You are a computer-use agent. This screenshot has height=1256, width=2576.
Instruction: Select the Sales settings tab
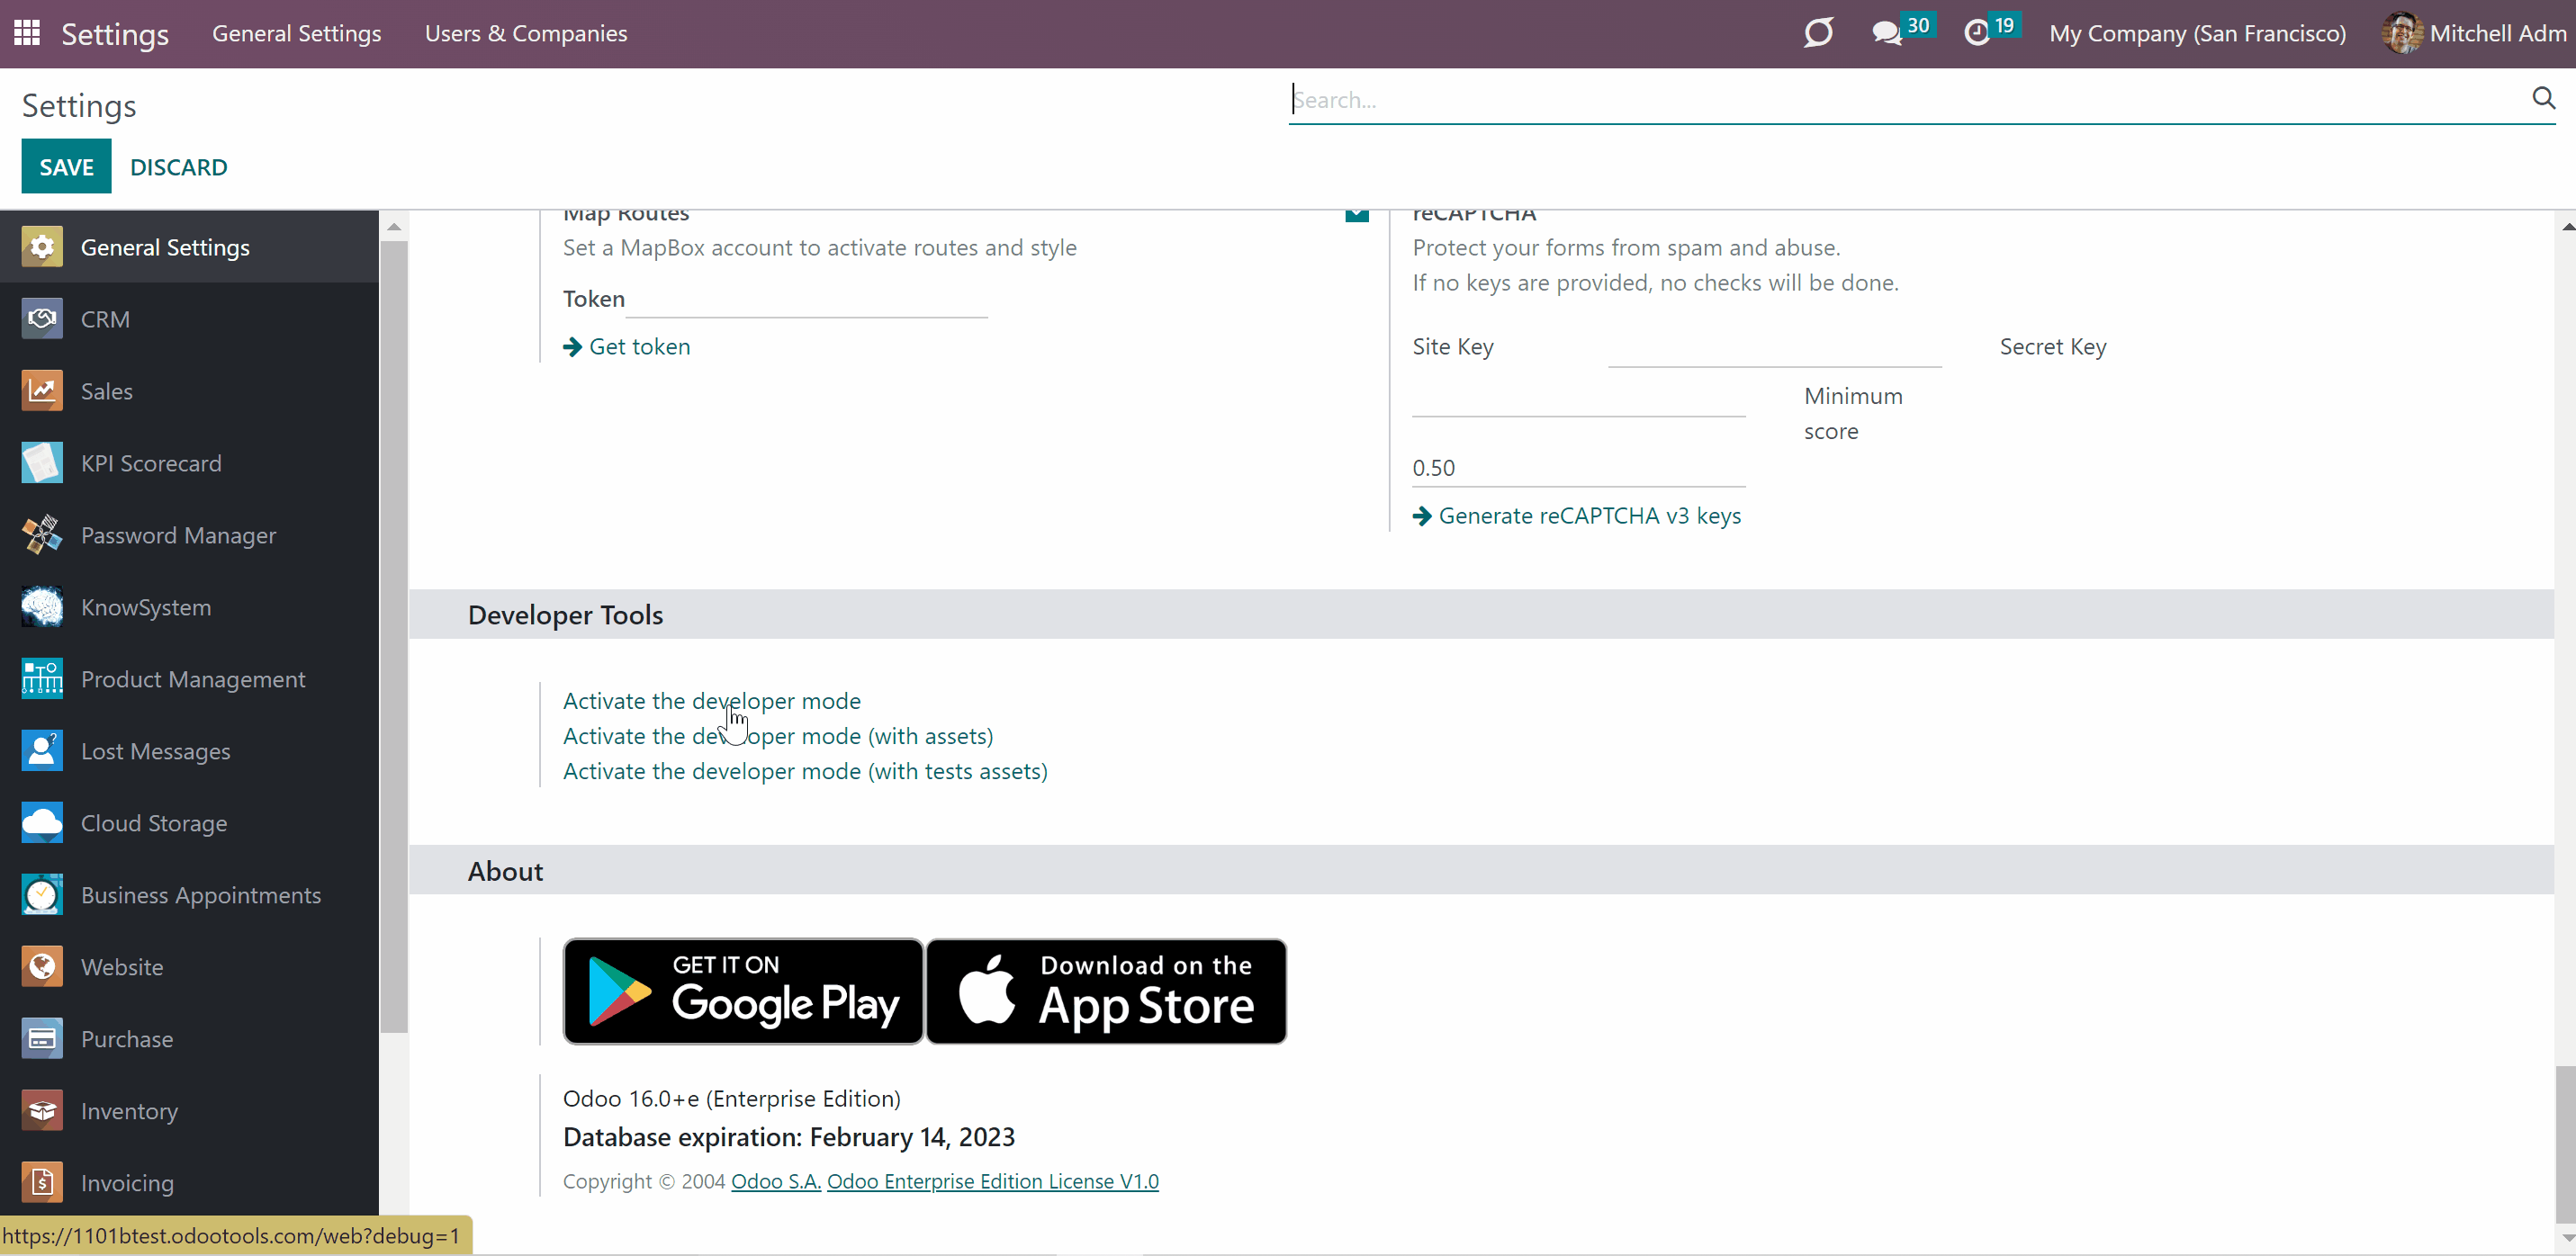click(x=189, y=391)
